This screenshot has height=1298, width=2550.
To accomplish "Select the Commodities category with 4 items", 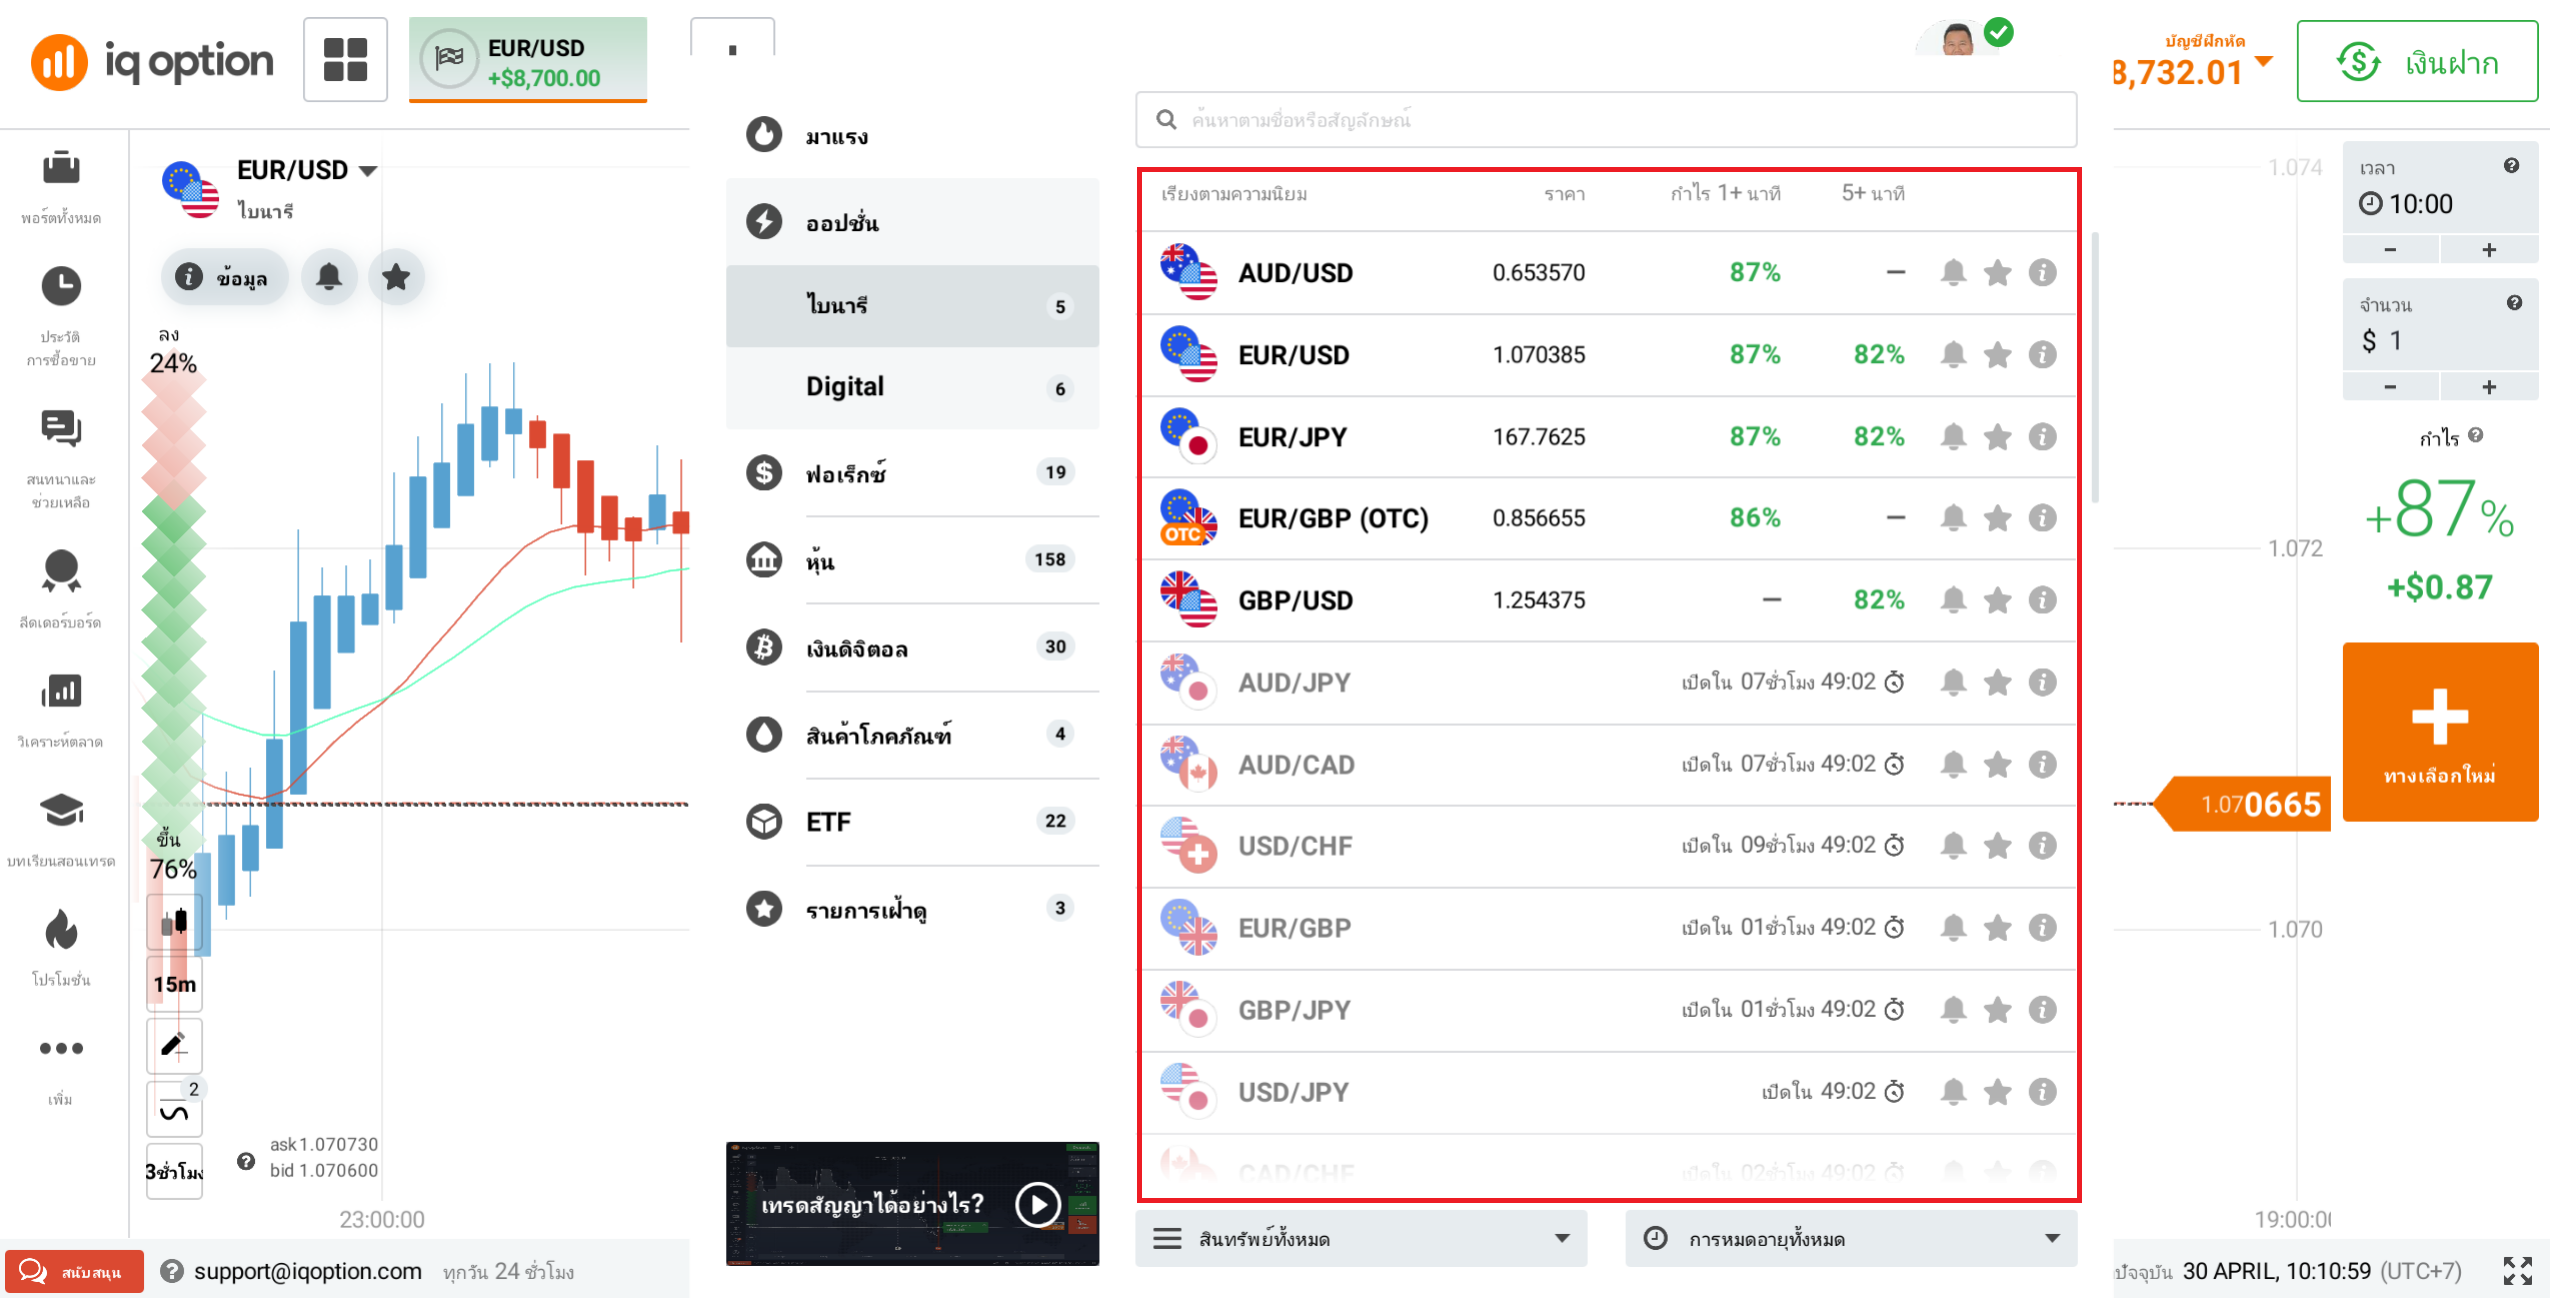I will (x=912, y=735).
